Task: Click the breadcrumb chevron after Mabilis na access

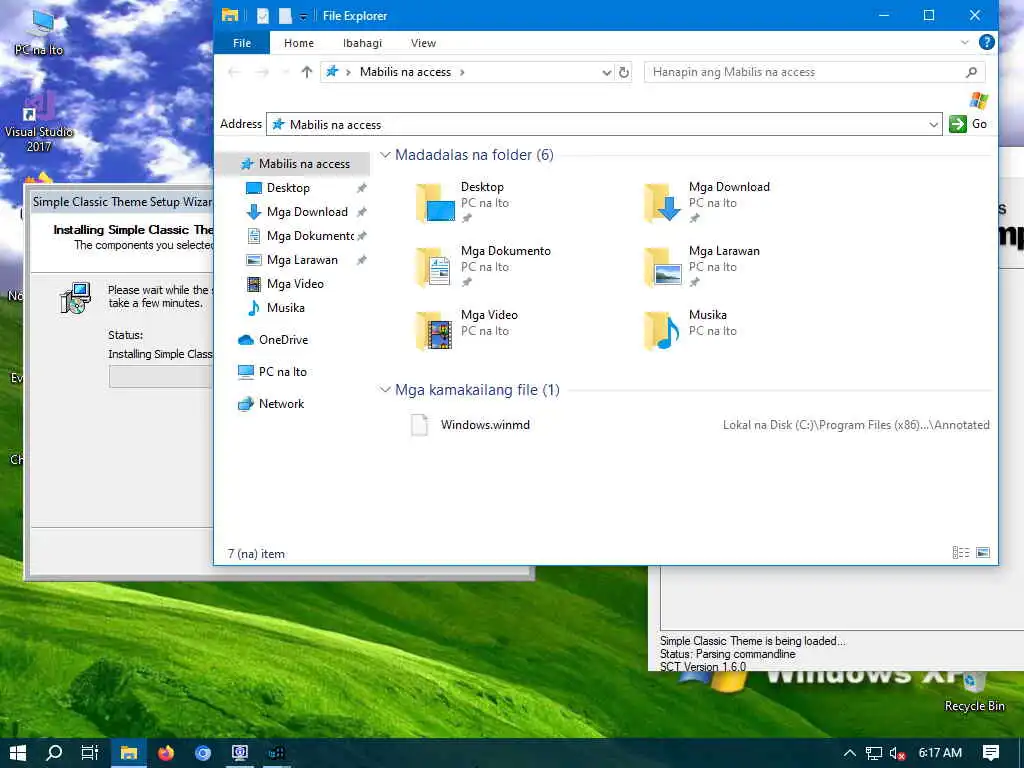Action: point(462,72)
